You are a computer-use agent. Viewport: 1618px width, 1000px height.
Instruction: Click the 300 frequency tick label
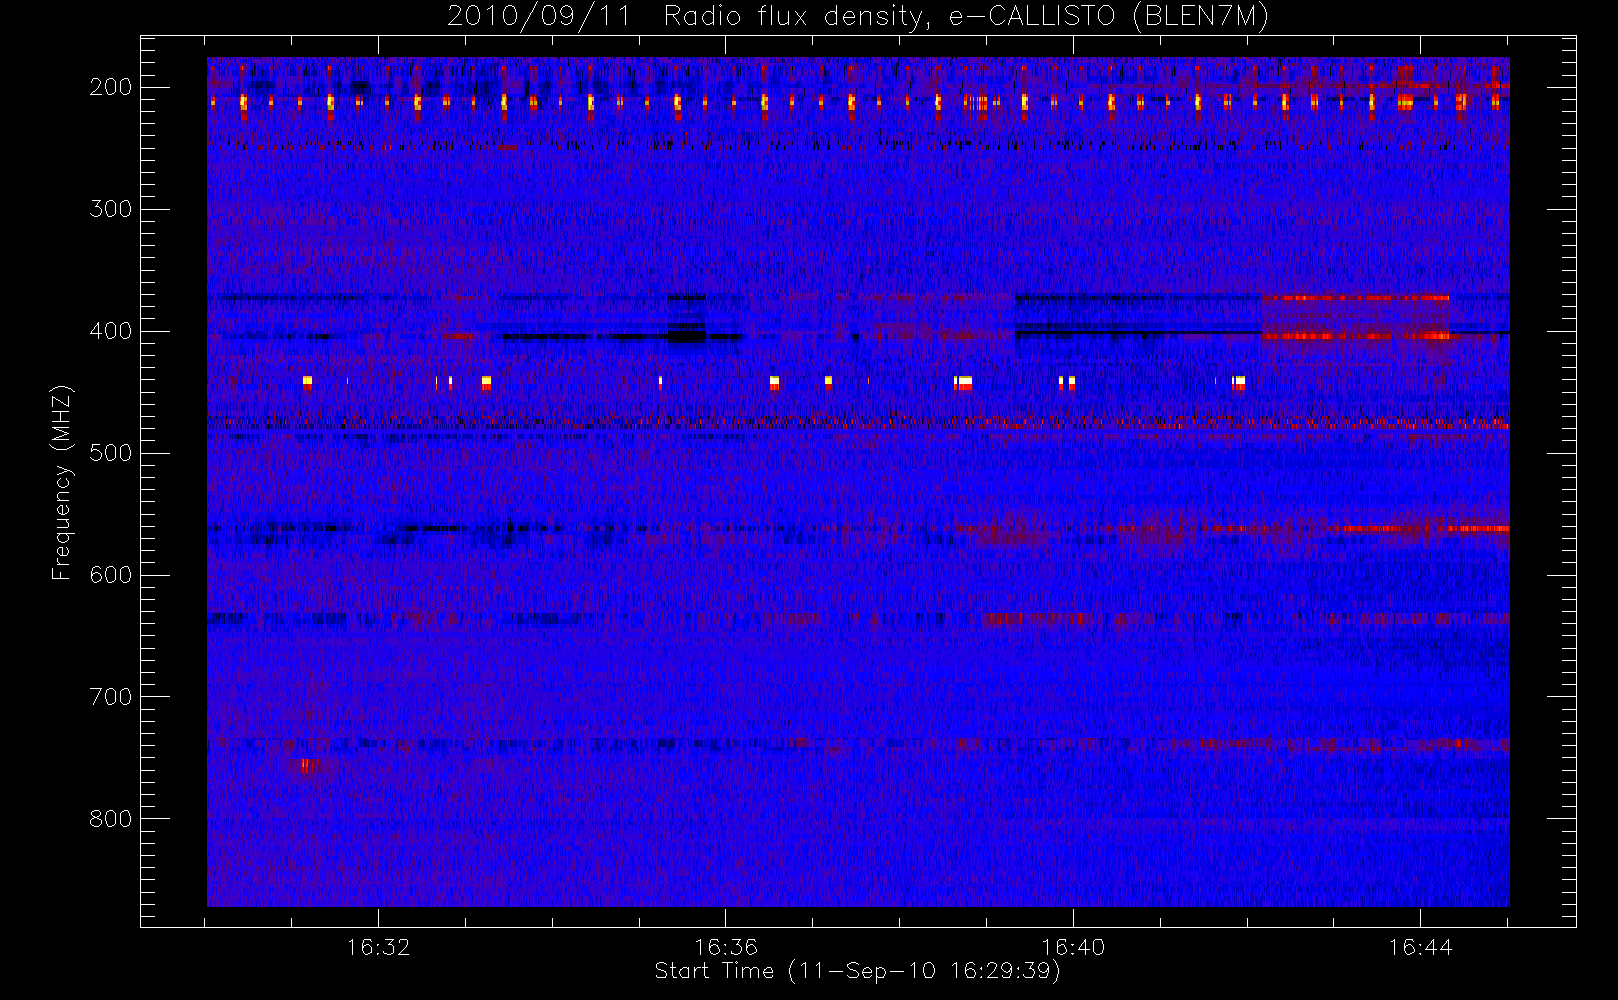tap(111, 209)
